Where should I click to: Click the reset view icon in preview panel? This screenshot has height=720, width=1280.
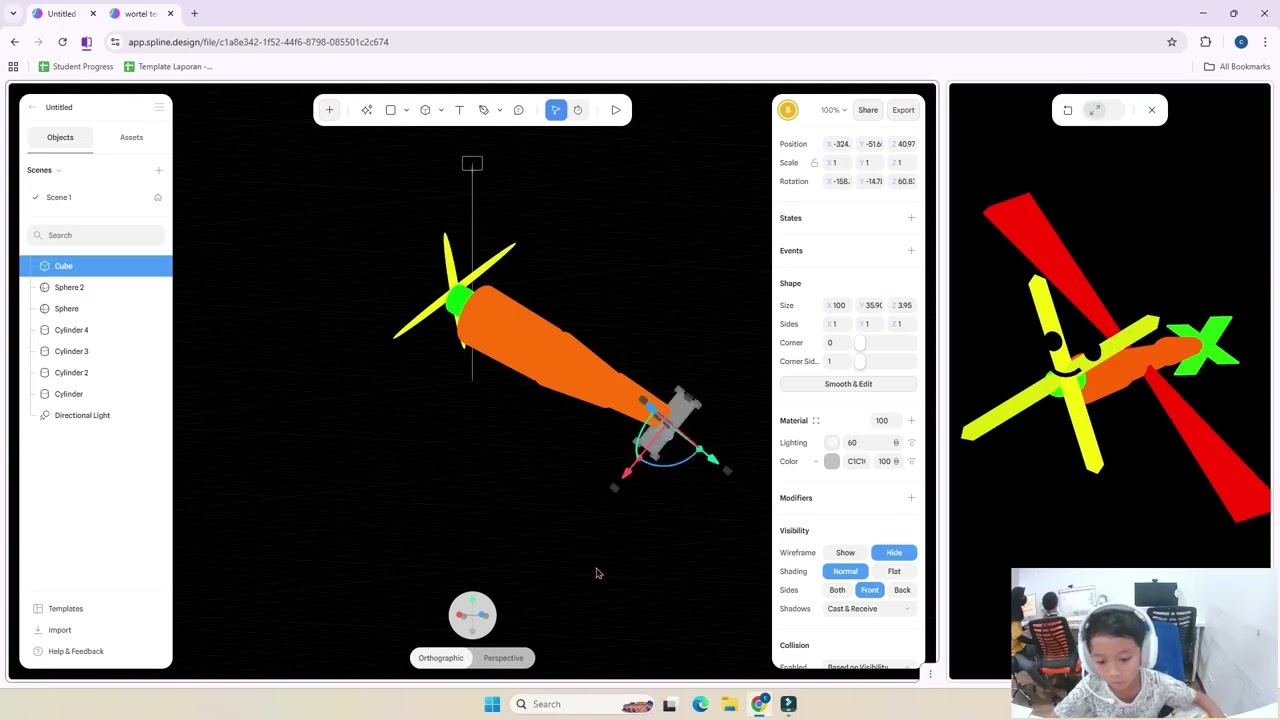pyautogui.click(x=1067, y=110)
